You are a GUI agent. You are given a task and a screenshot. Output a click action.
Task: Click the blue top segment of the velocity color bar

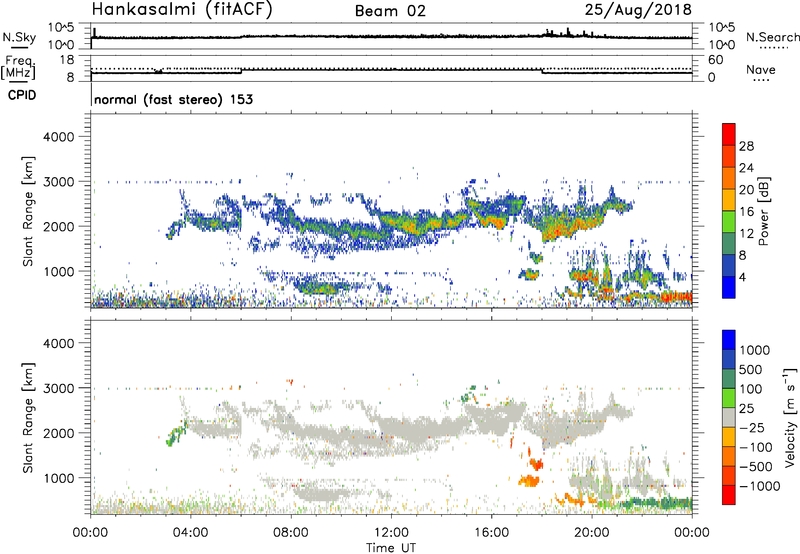729,340
